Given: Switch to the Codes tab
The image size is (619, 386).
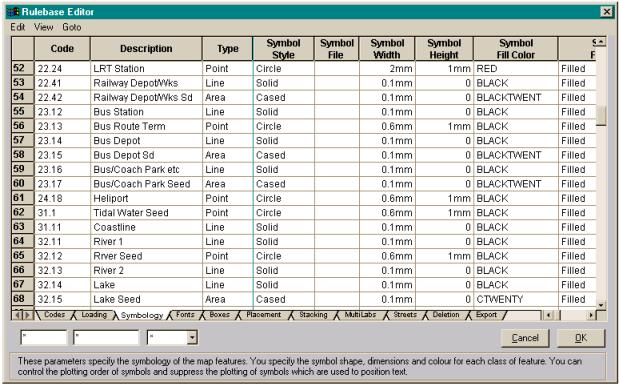Looking at the screenshot, I should coord(54,315).
